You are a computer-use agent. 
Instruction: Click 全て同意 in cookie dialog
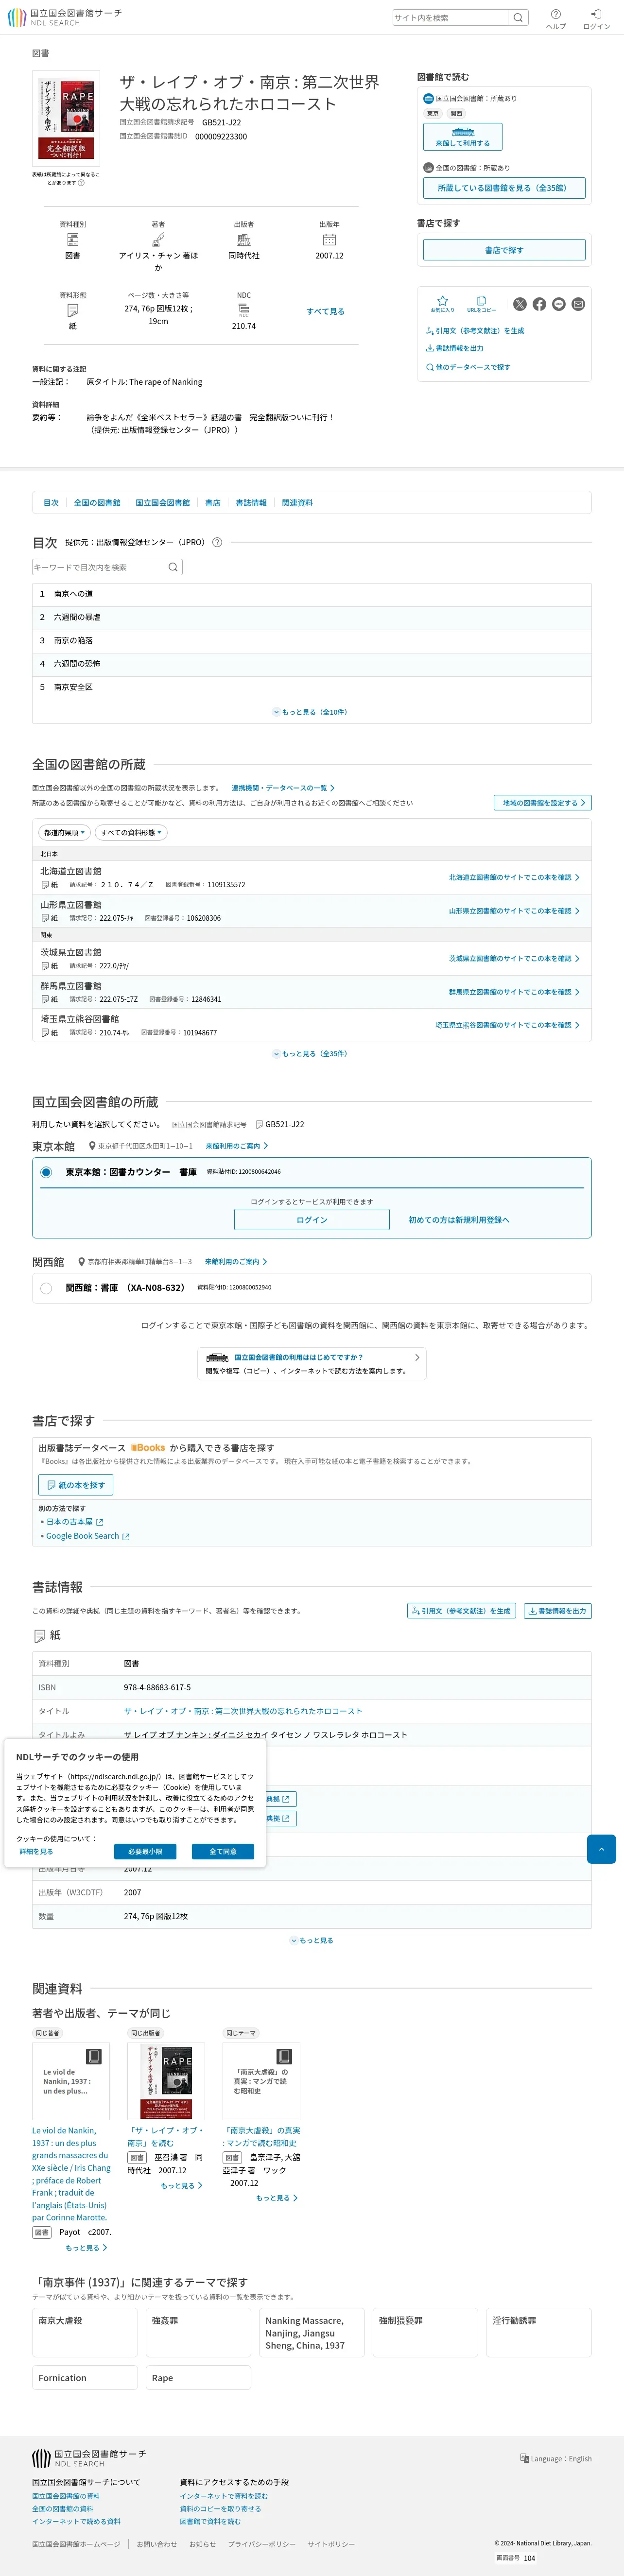pos(223,1852)
